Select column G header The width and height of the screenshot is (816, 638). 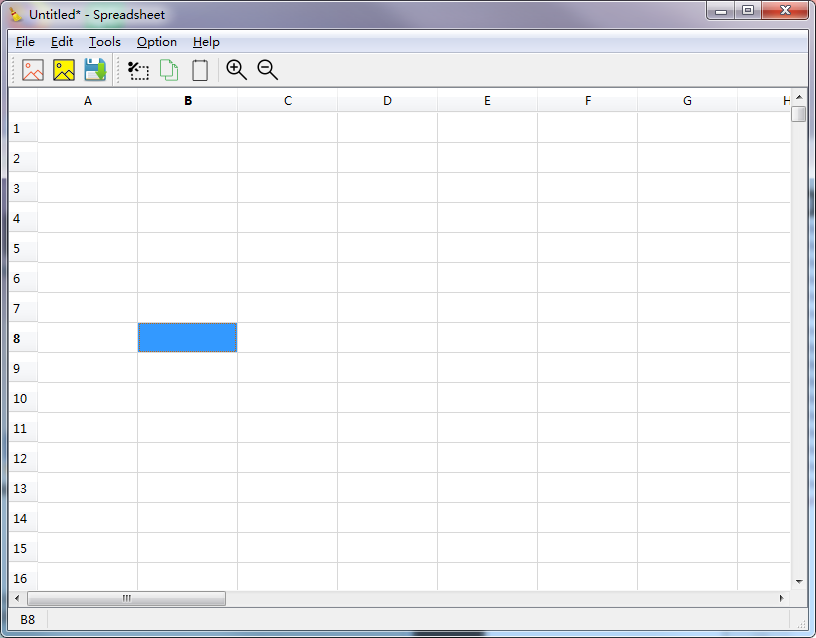coord(687,101)
